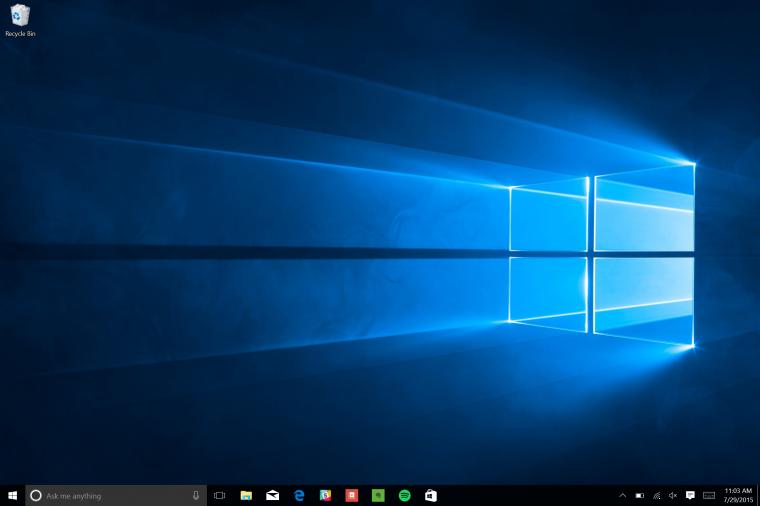
Task: Open the green square app in taskbar
Action: (x=378, y=495)
